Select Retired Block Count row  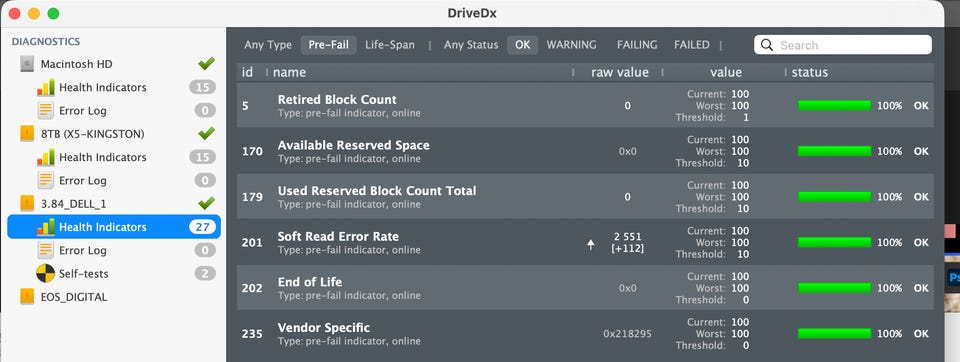pos(585,105)
